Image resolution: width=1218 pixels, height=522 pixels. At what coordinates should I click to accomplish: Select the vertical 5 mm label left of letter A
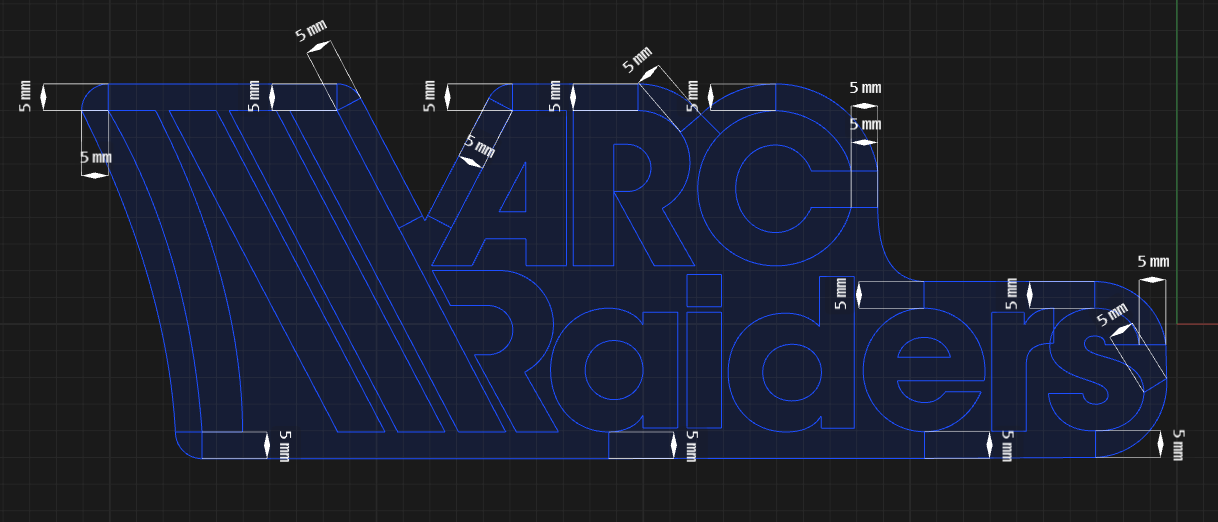tap(430, 96)
